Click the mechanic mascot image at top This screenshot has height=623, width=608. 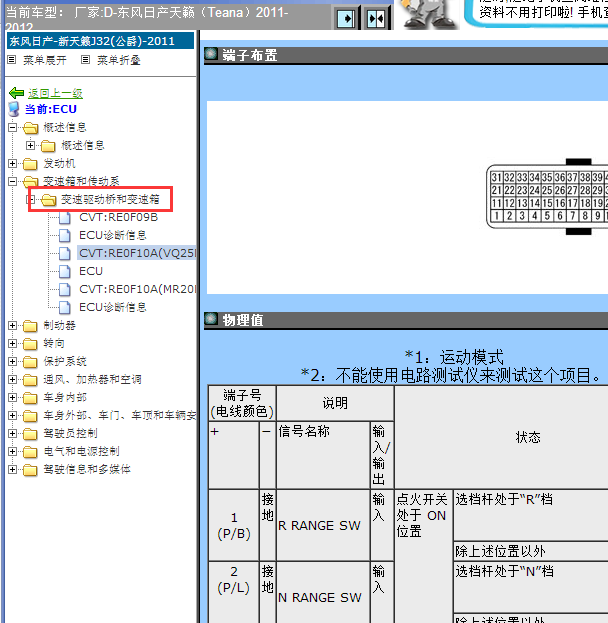(x=428, y=14)
